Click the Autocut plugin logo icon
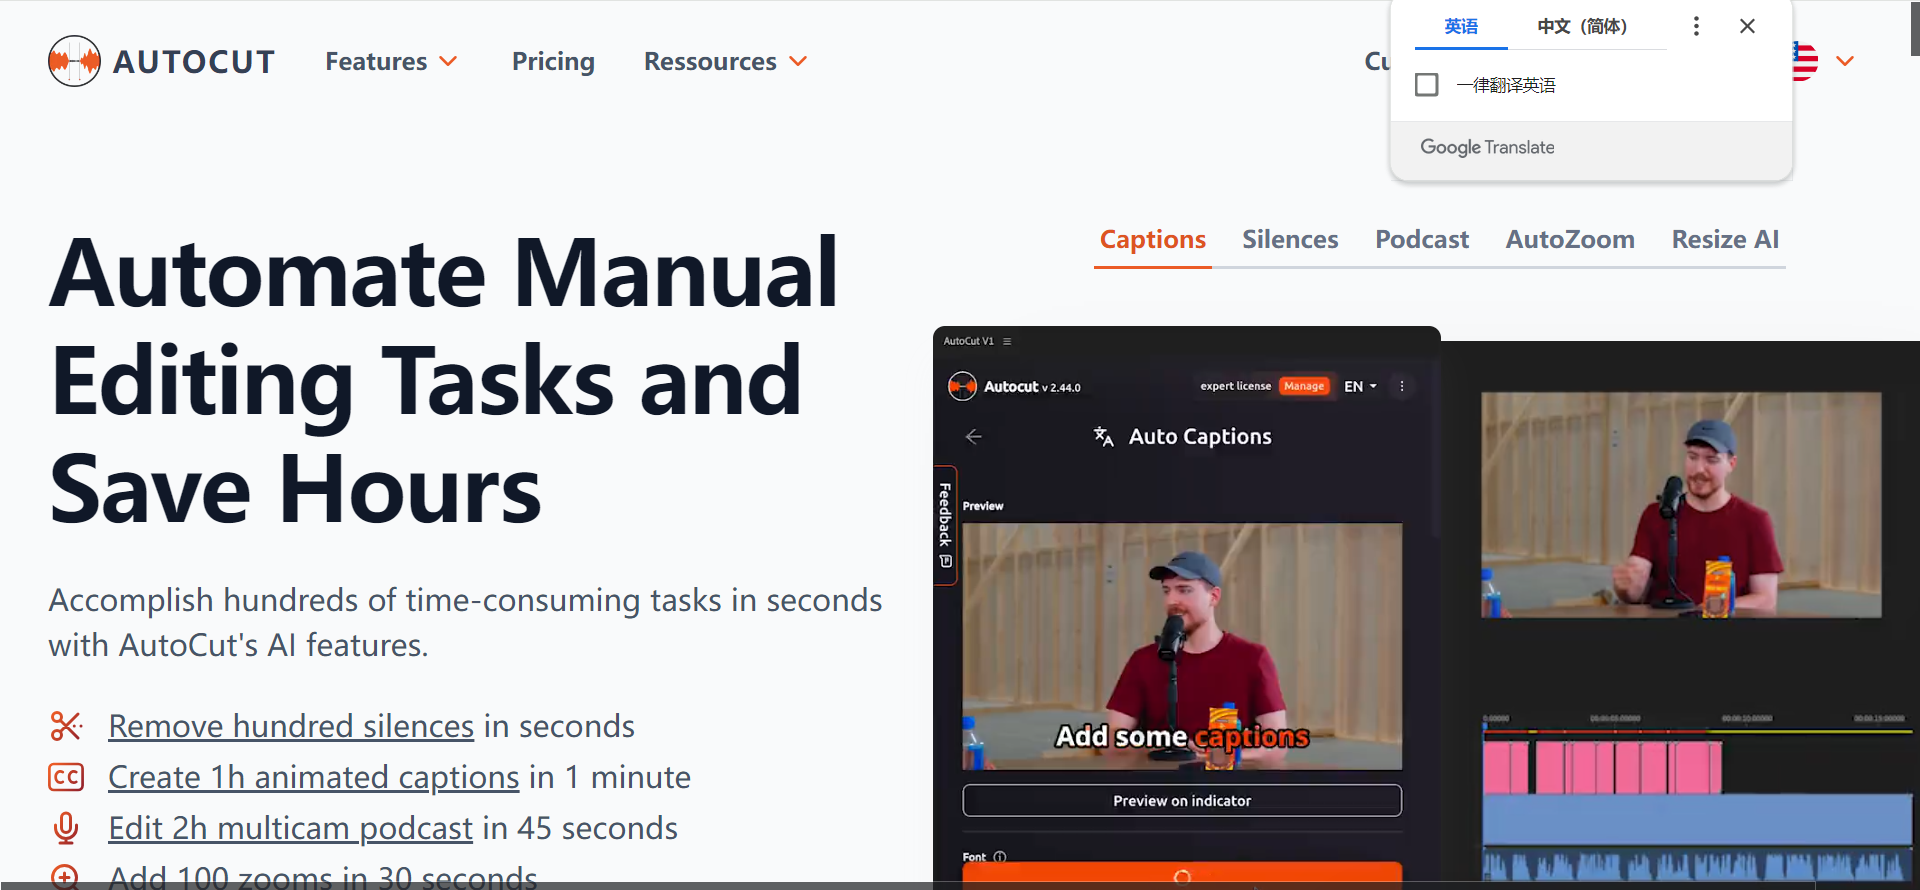The height and width of the screenshot is (890, 1920). click(962, 386)
